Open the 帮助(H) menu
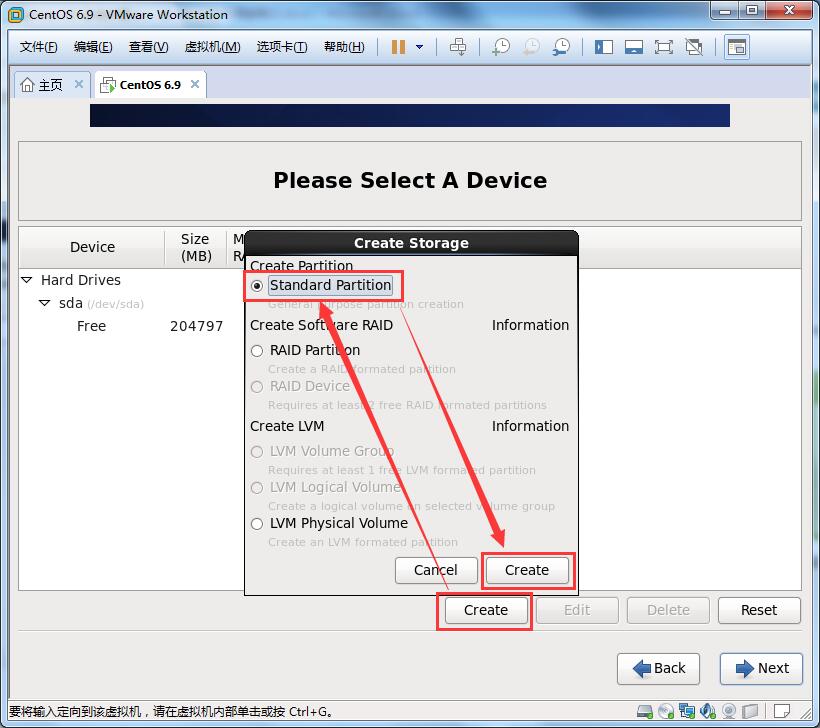Screen dimensions: 820x728 344,47
